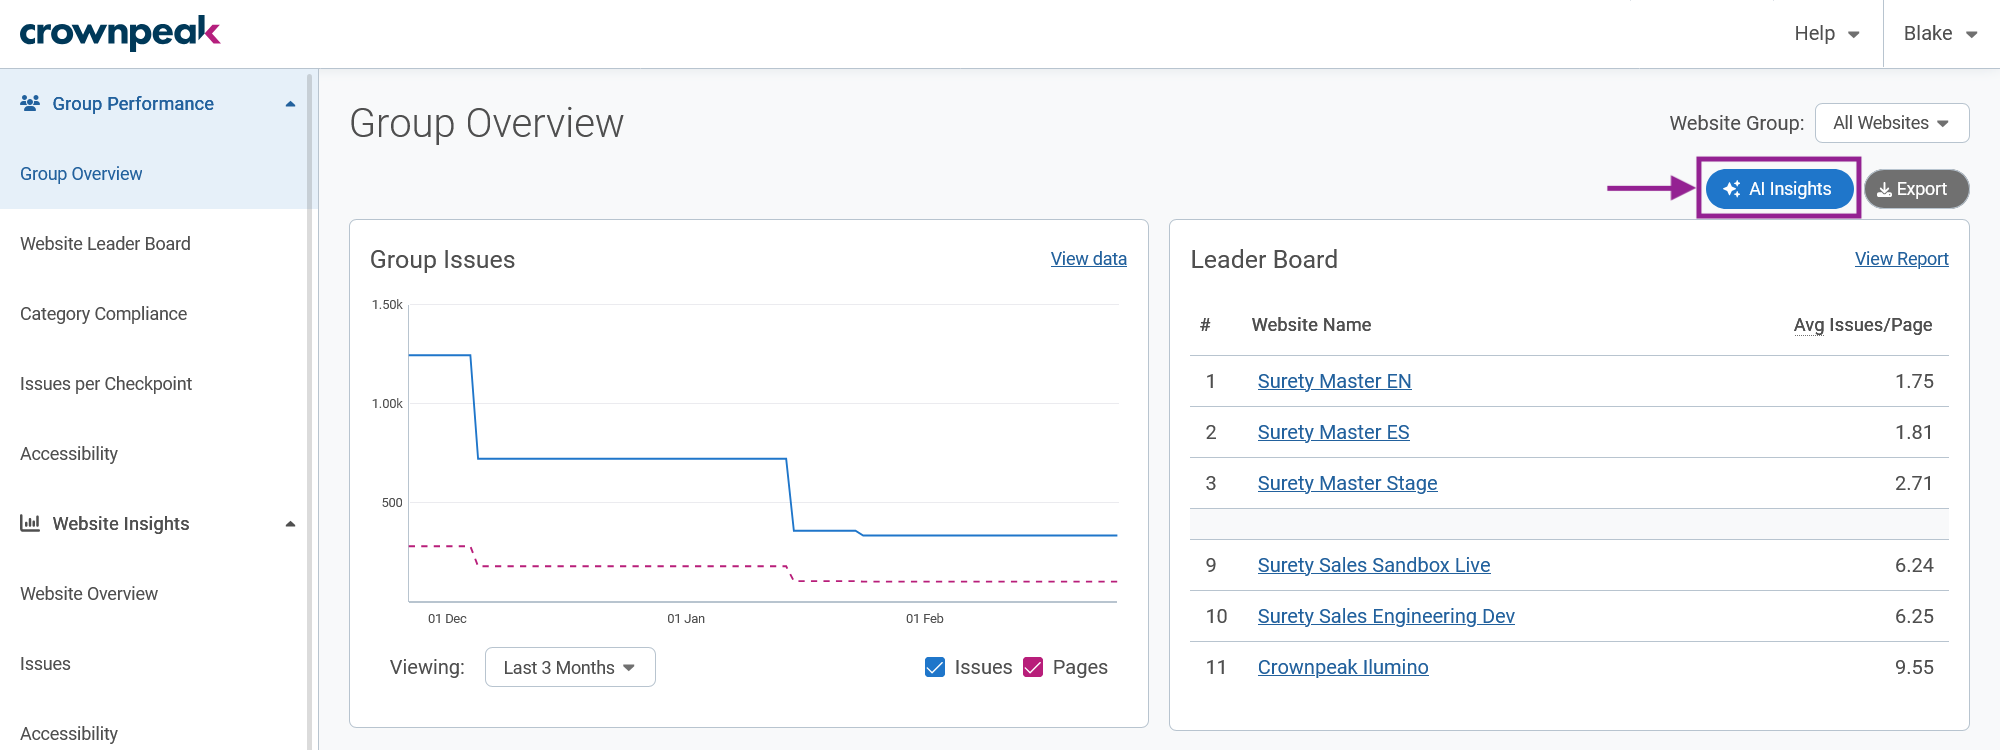Open Website Leader Board in sidebar
This screenshot has width=2000, height=750.
click(x=105, y=244)
